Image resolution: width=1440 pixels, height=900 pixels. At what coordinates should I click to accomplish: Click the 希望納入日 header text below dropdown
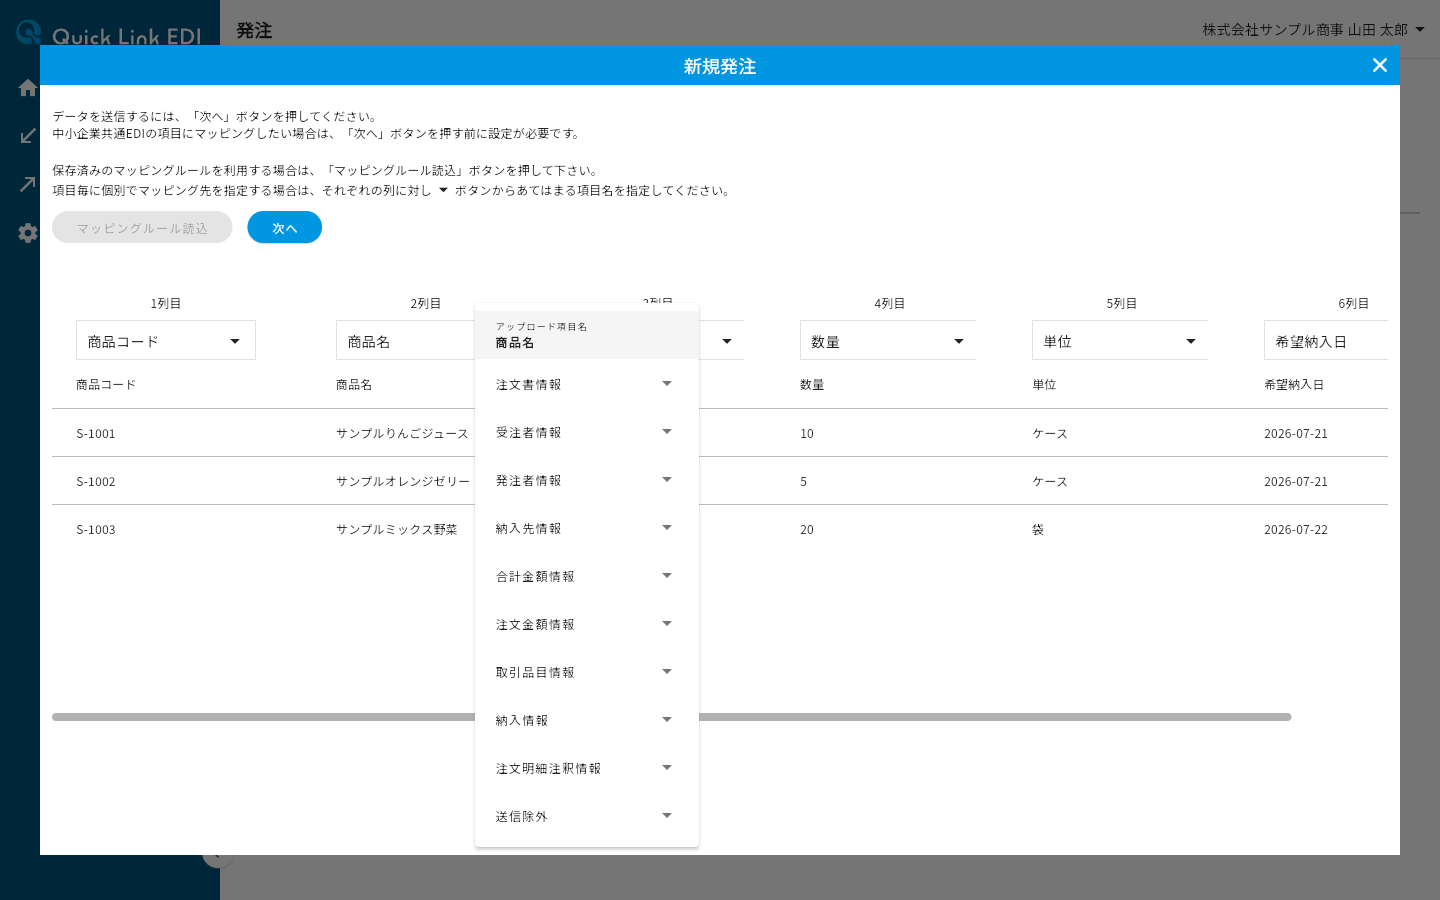(x=1294, y=385)
